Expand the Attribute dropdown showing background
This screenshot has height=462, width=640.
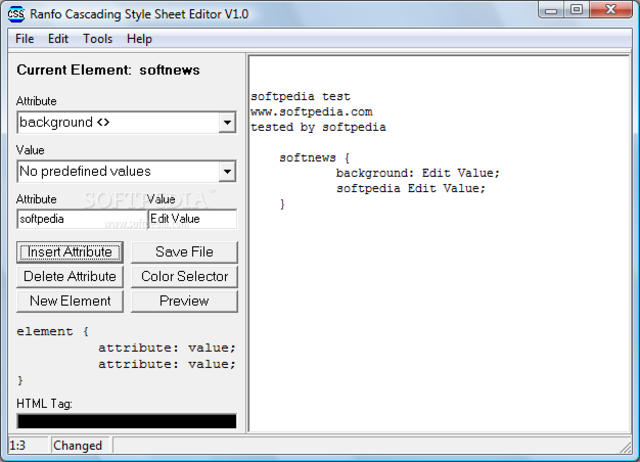point(227,122)
